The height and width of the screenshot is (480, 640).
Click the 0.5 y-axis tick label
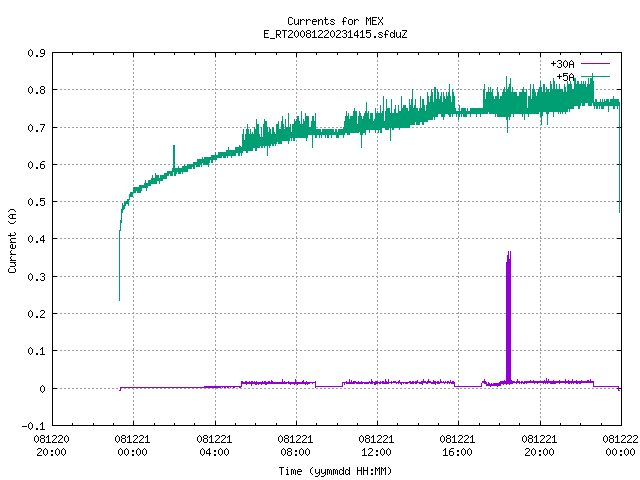[36, 202]
